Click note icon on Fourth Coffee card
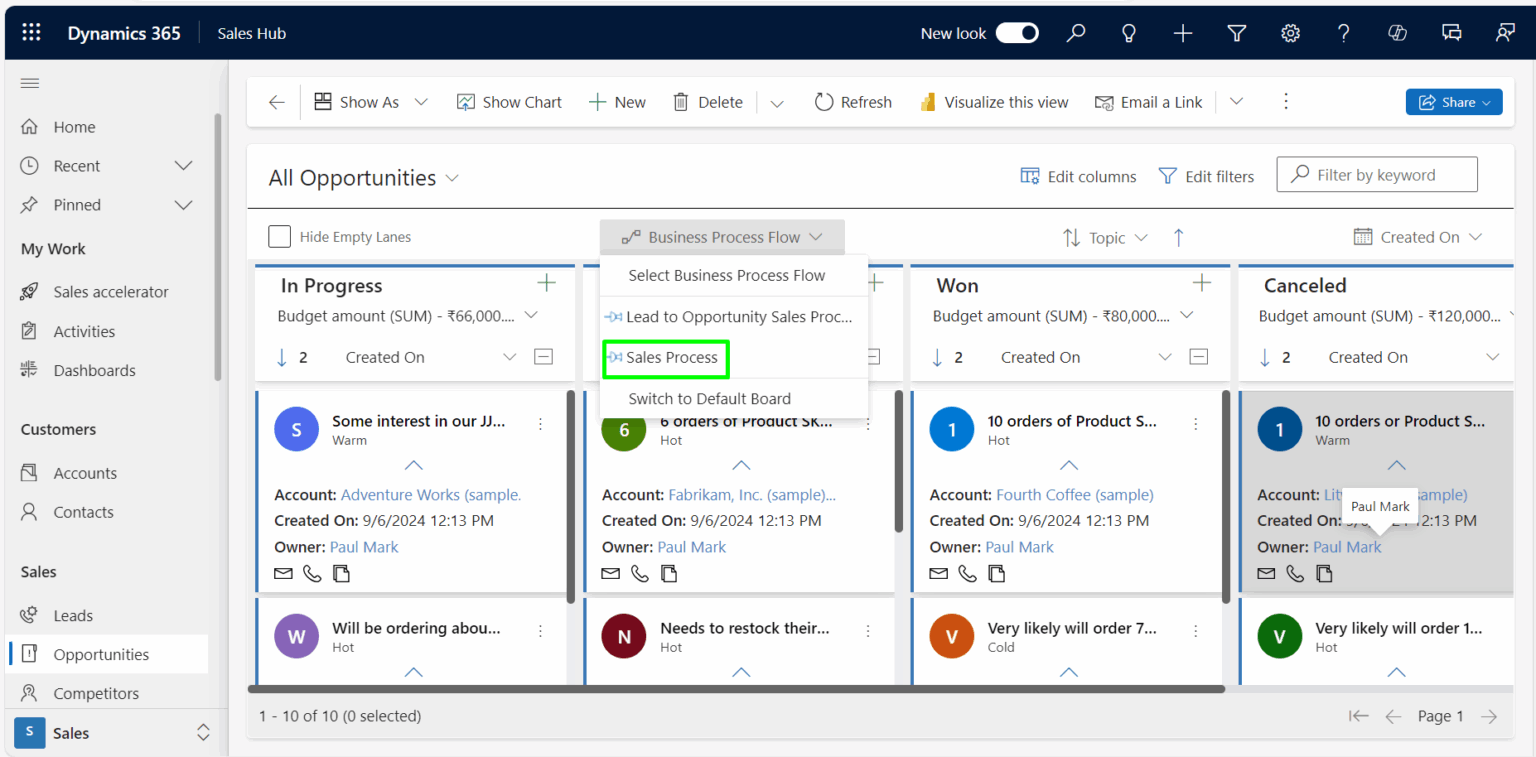 [x=997, y=574]
